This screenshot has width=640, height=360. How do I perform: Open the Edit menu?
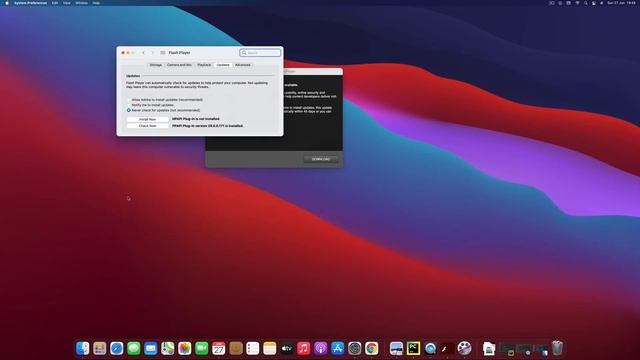coord(55,3)
